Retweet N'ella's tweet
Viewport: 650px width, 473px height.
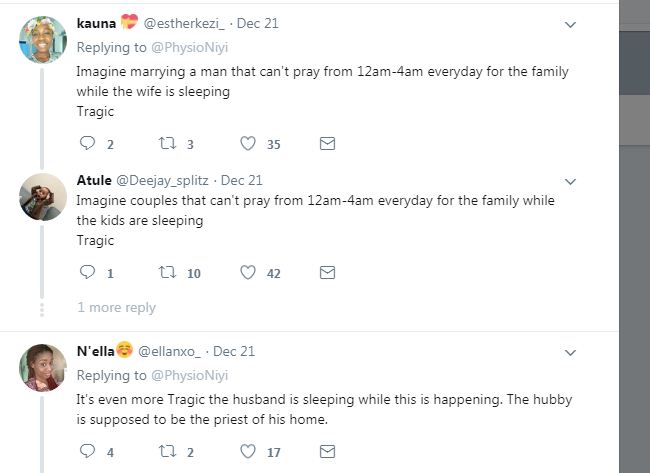(167, 452)
